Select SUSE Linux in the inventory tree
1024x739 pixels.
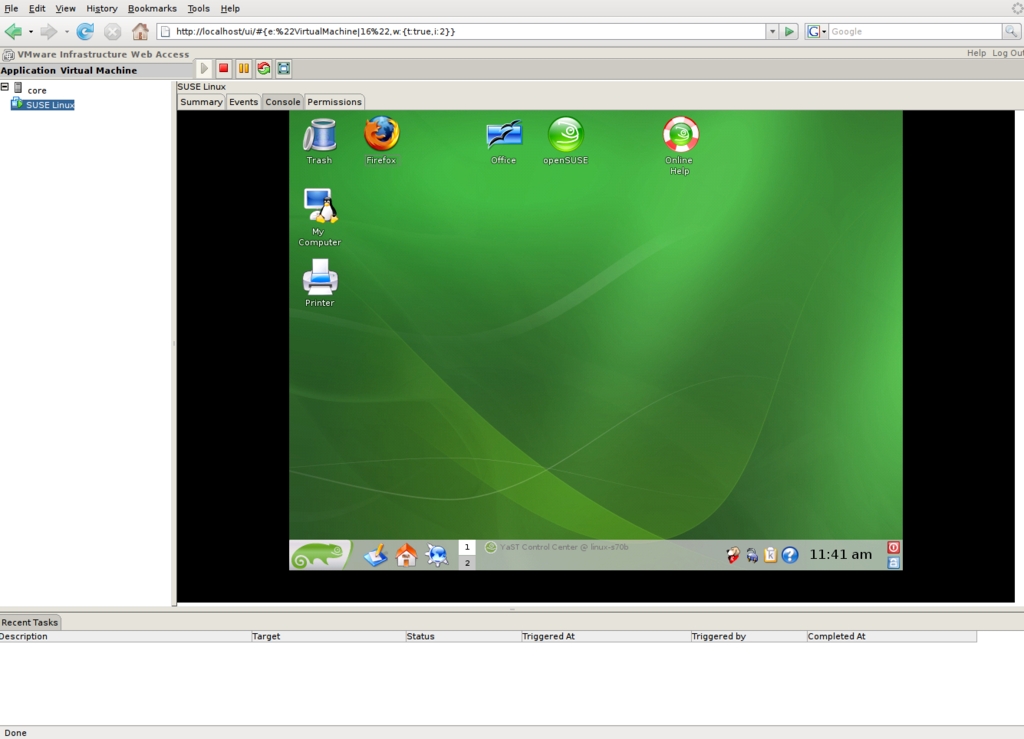click(49, 105)
